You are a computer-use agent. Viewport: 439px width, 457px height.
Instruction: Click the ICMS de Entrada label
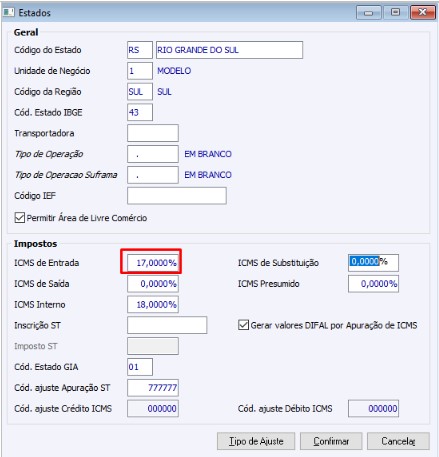tap(47, 263)
